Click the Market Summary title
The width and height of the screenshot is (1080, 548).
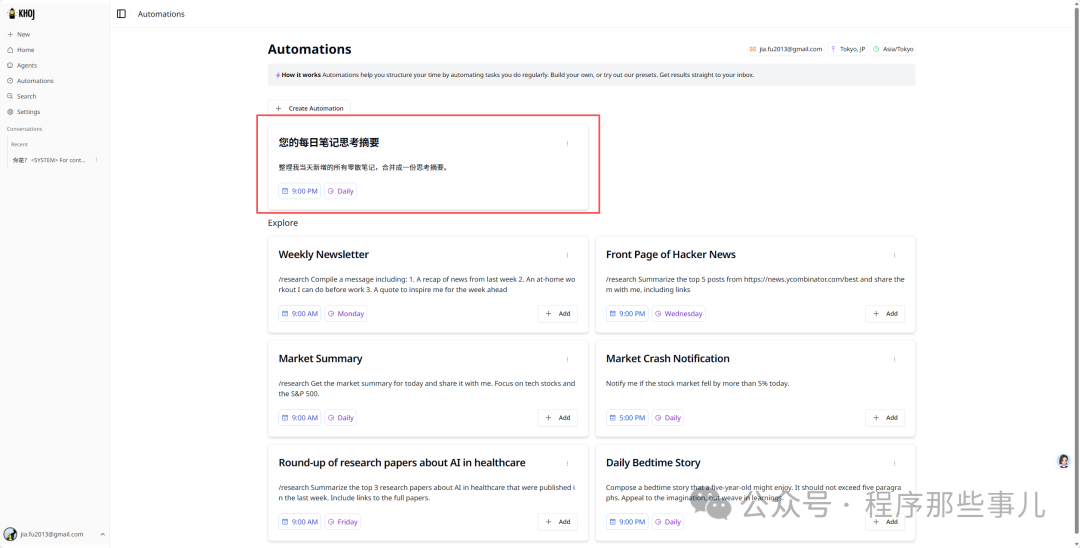point(320,359)
